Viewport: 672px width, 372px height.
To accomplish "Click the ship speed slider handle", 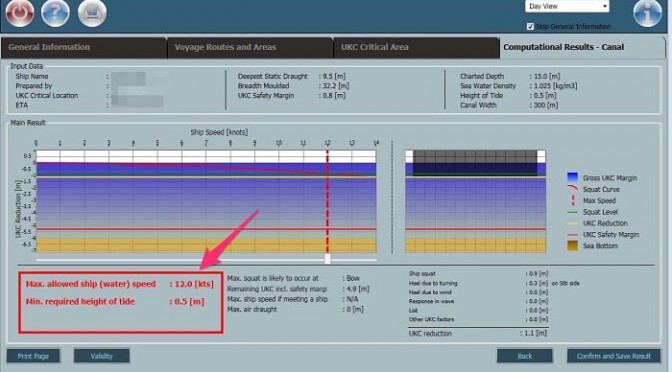I will coord(327,259).
